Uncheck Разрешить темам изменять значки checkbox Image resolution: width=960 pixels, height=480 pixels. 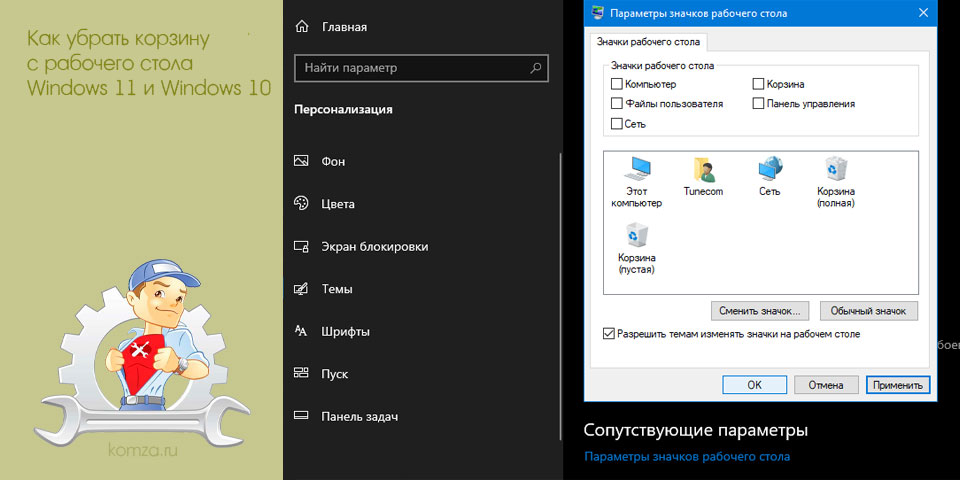609,334
